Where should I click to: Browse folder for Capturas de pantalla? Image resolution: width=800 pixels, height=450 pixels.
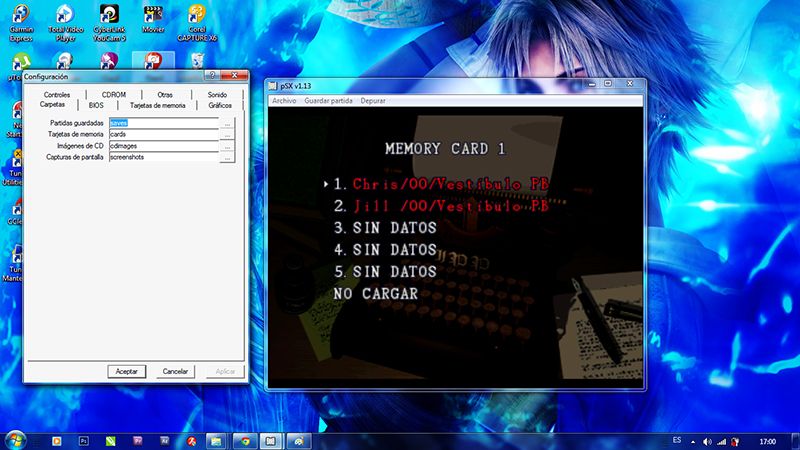coord(227,158)
